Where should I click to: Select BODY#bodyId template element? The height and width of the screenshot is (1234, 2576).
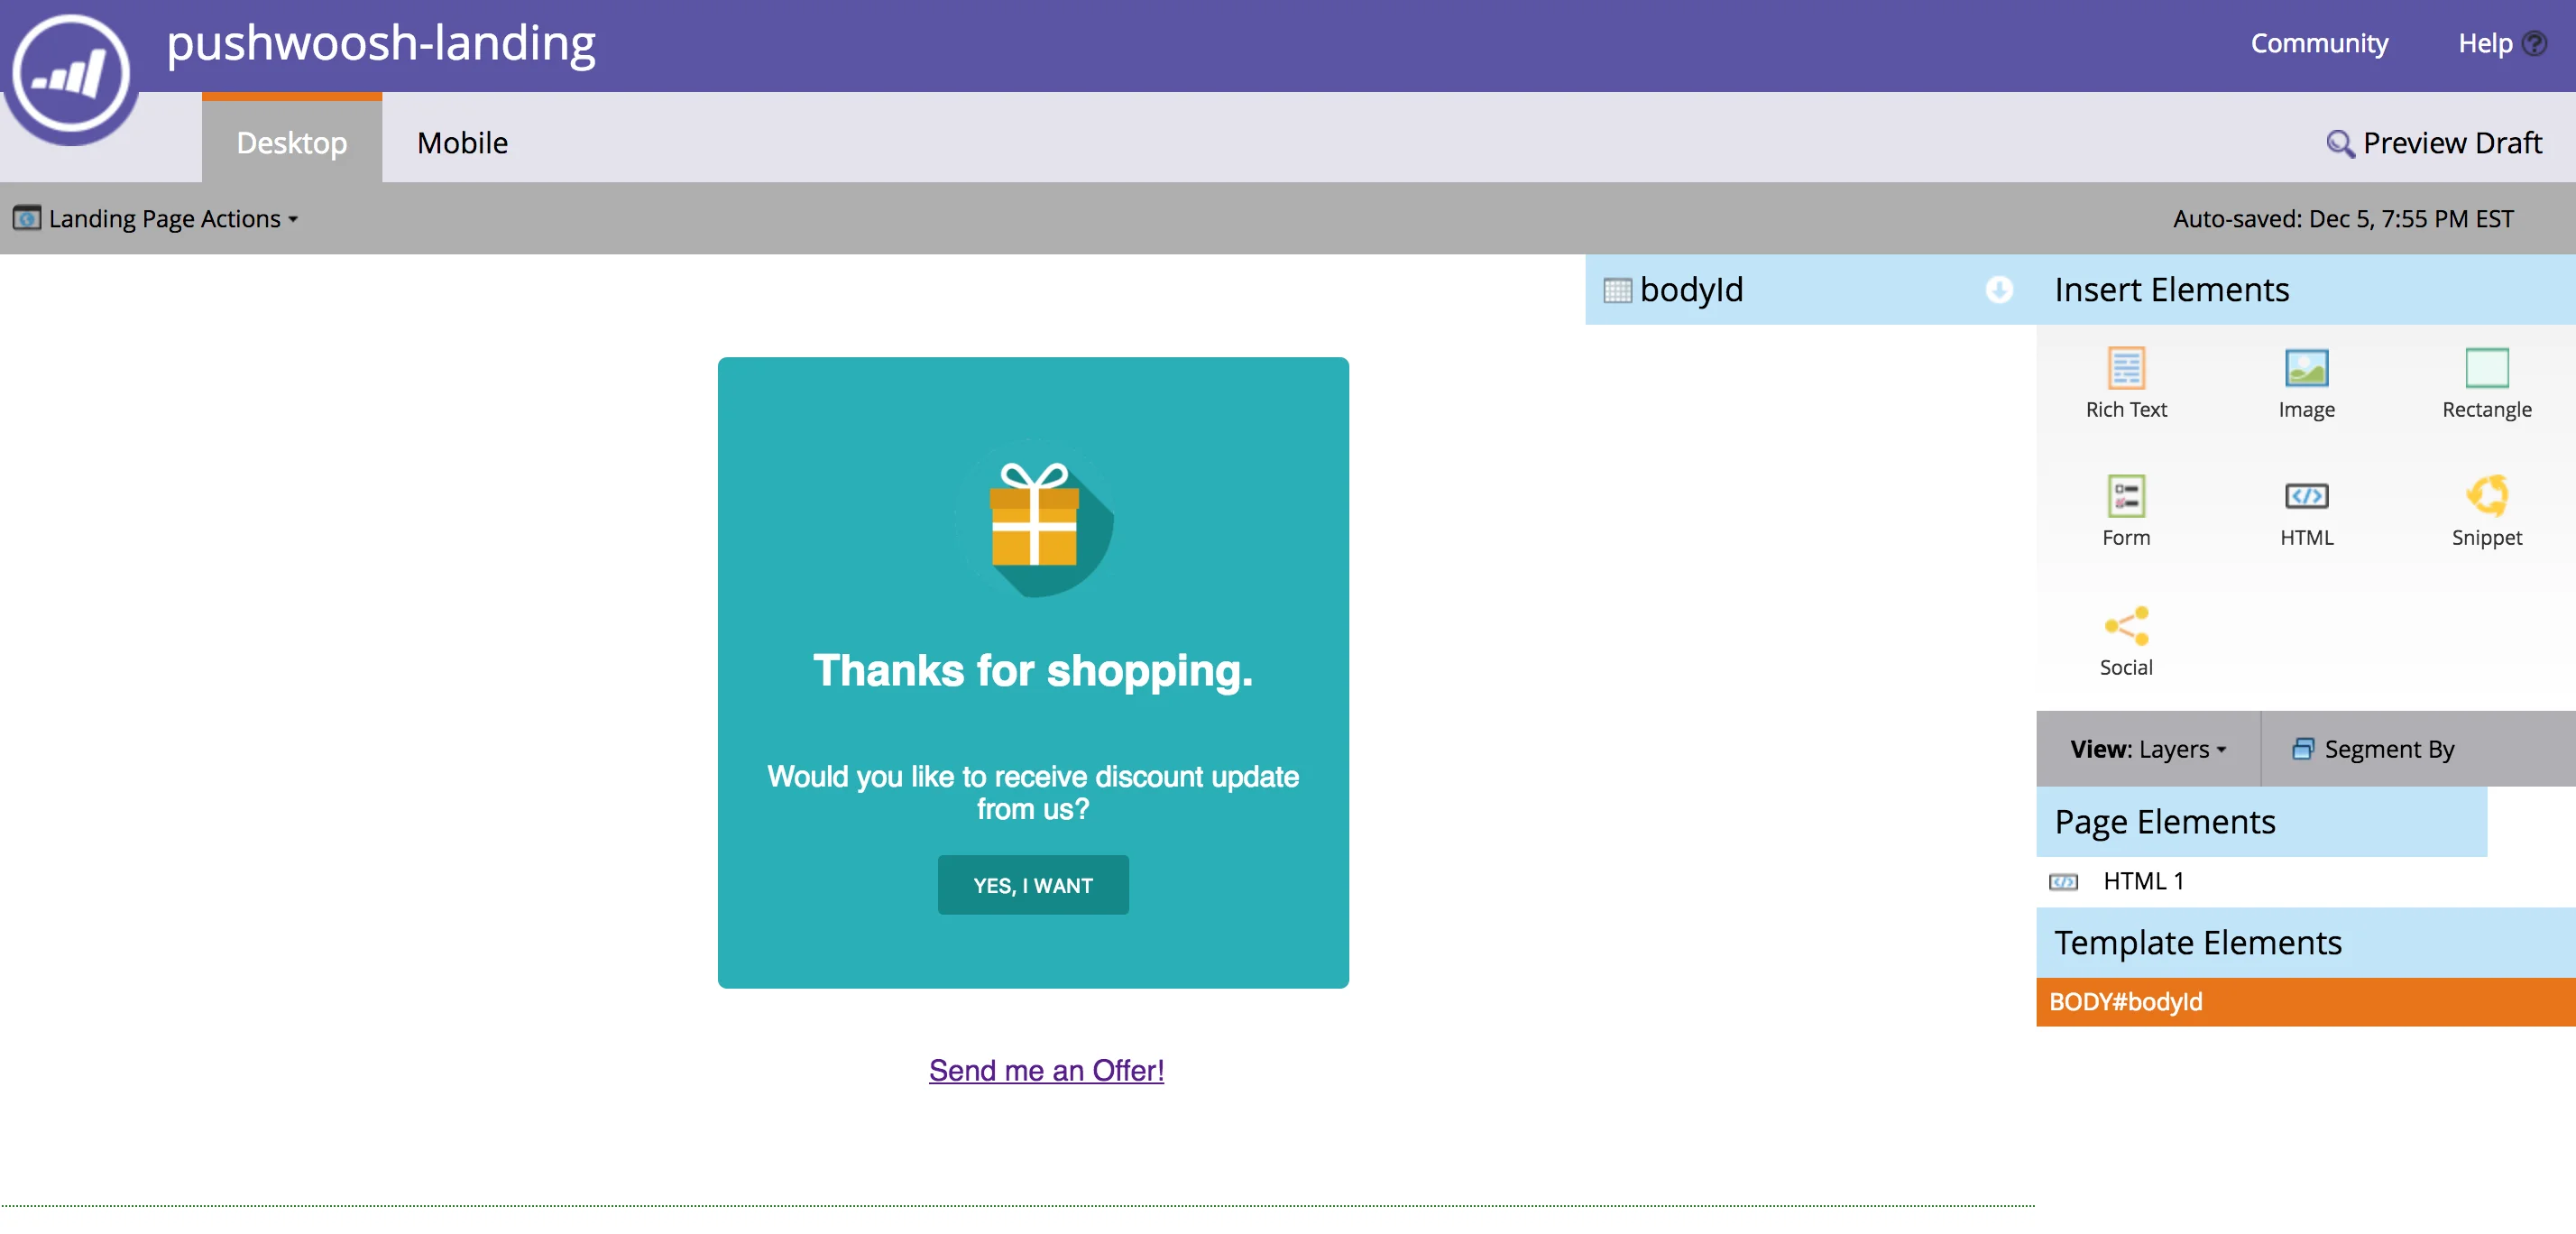(2125, 1002)
